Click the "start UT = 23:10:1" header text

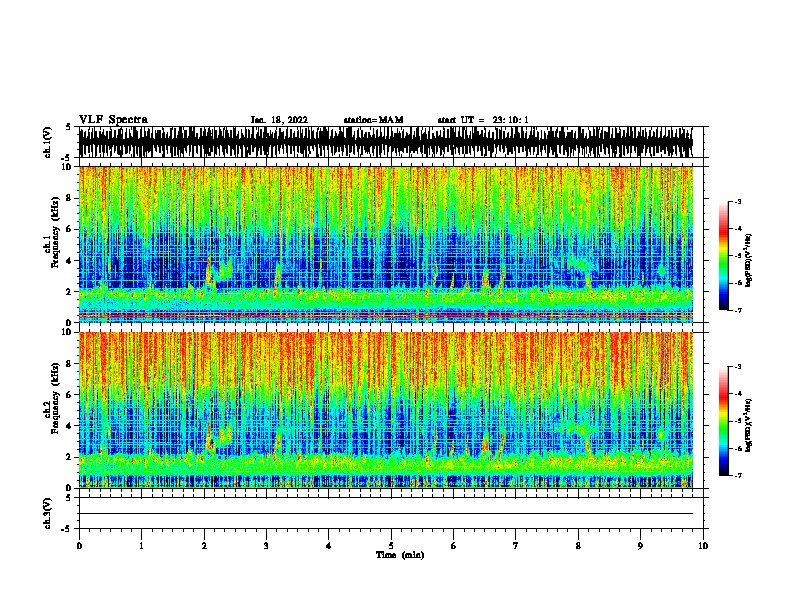pyautogui.click(x=483, y=120)
